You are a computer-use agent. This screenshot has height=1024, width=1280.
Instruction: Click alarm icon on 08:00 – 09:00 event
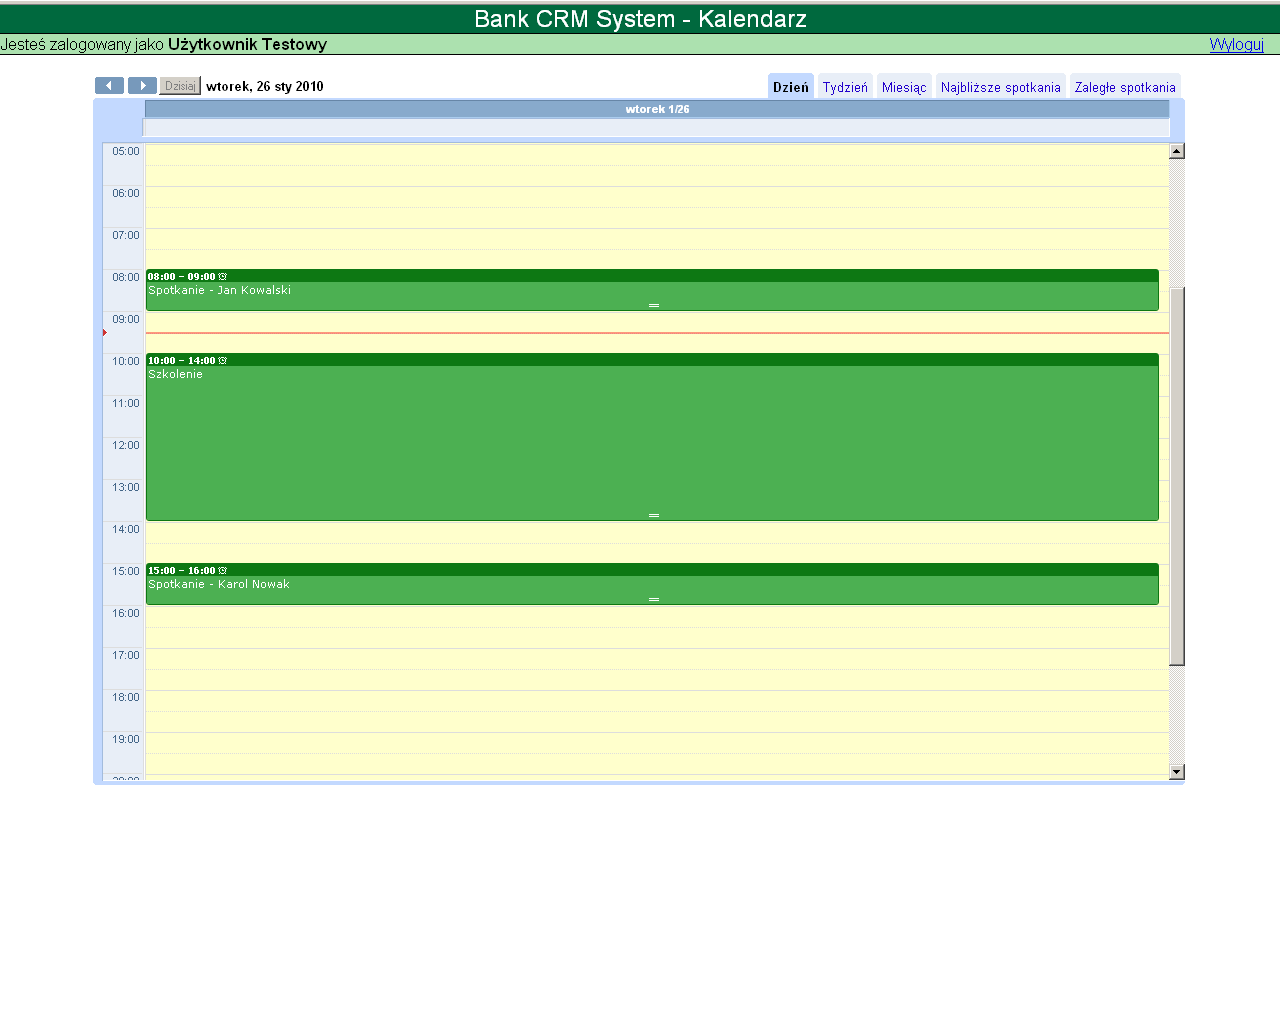223,276
